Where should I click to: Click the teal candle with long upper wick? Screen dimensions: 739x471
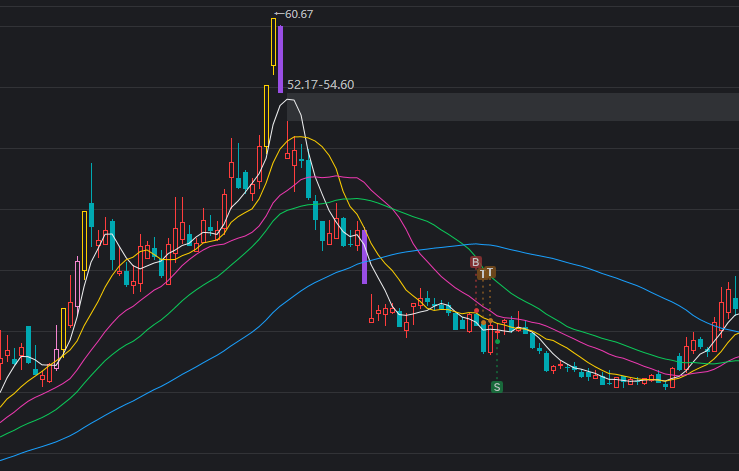tap(91, 214)
